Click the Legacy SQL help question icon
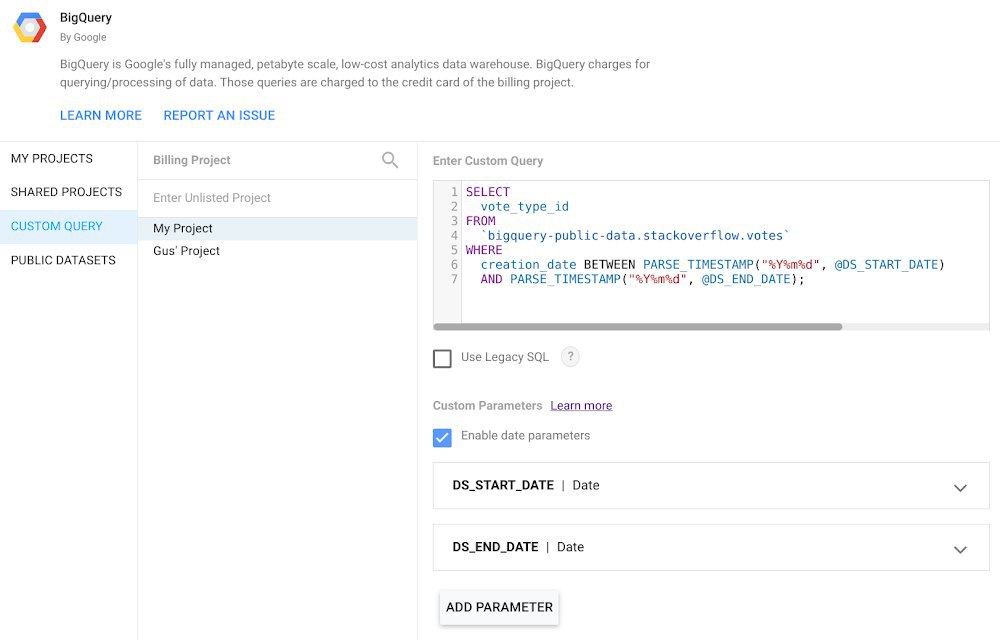 click(570, 357)
